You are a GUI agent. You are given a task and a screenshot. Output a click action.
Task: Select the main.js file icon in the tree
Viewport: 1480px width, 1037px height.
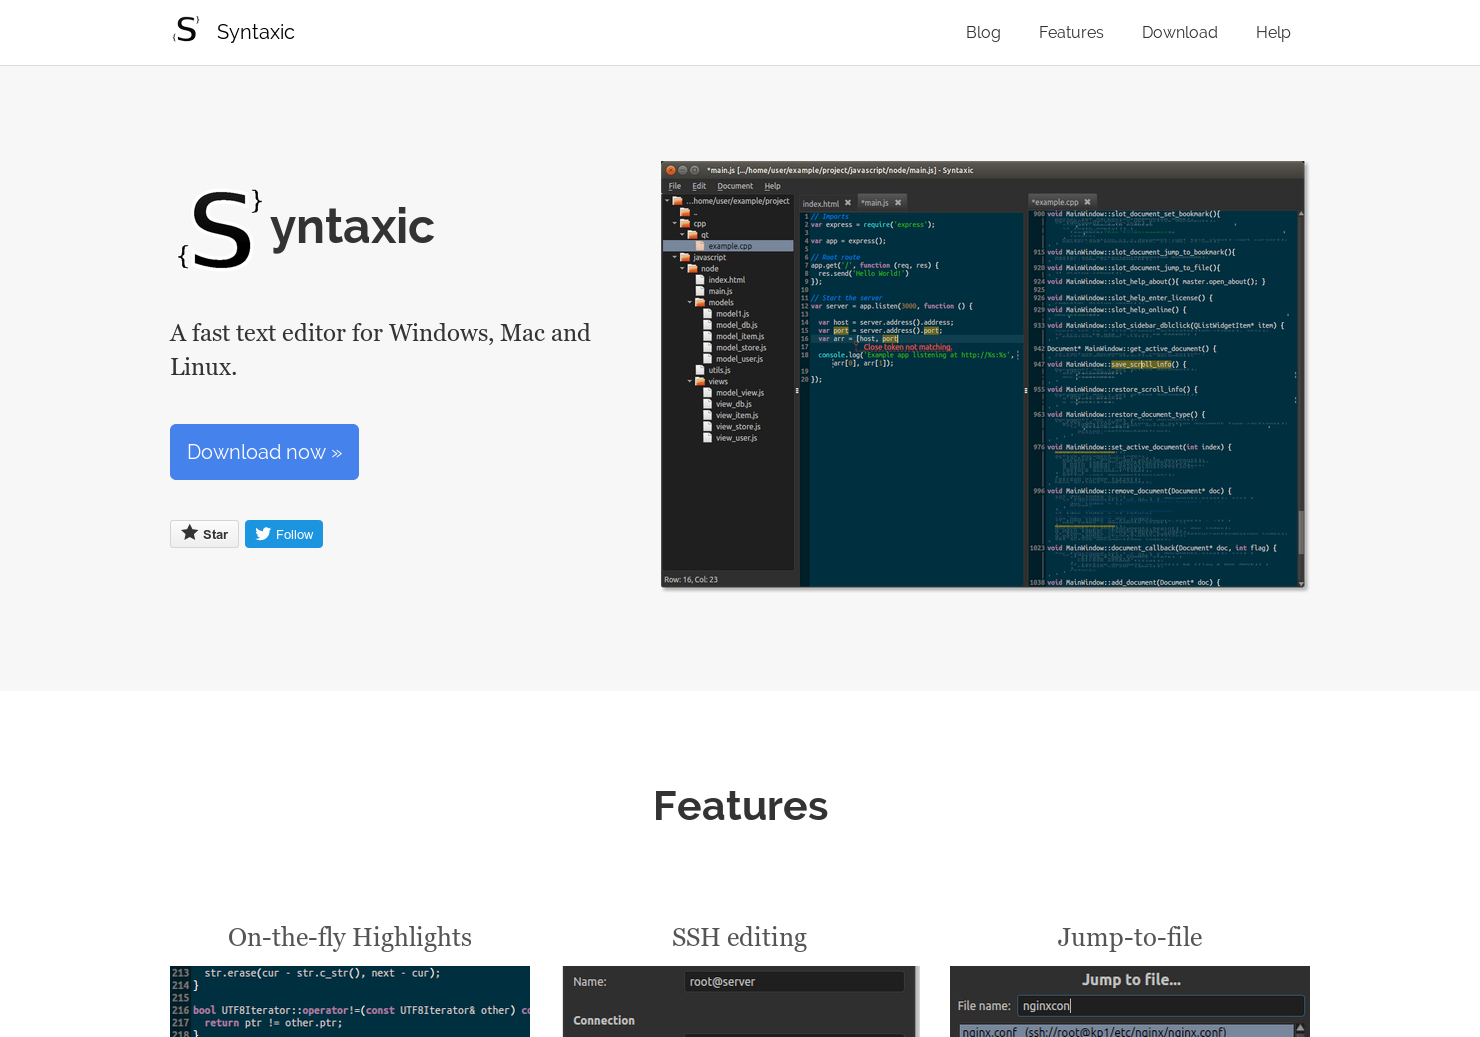(700, 291)
